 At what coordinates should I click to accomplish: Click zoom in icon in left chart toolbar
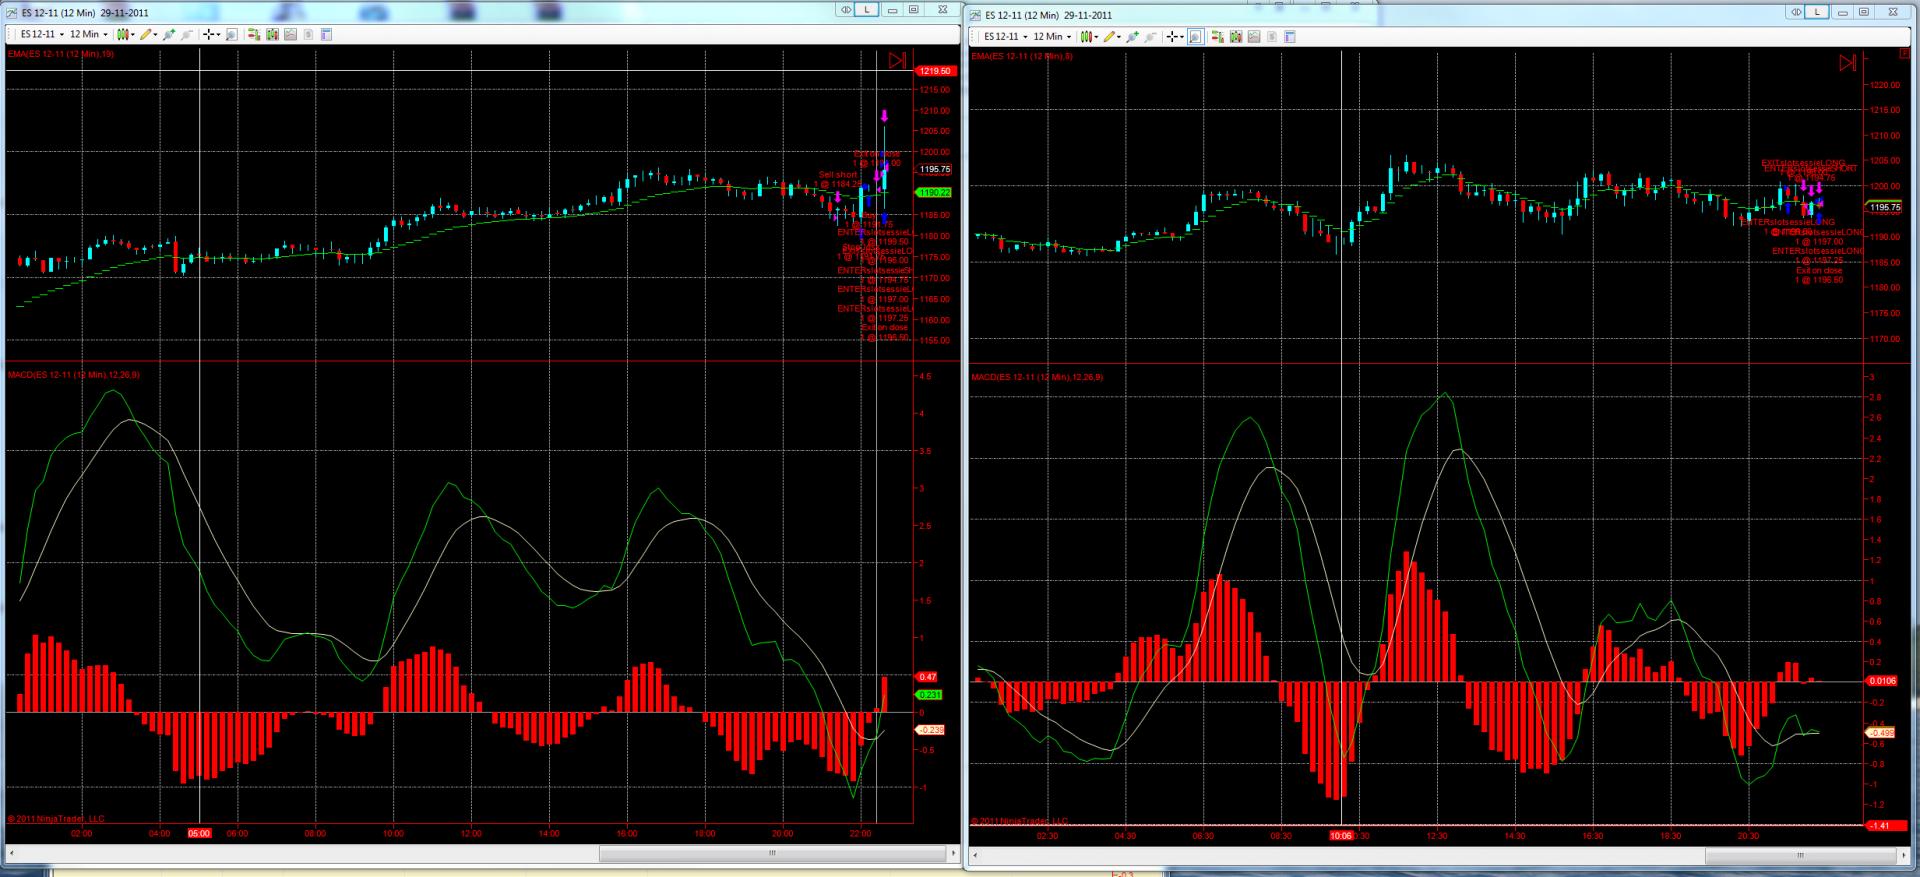(169, 35)
